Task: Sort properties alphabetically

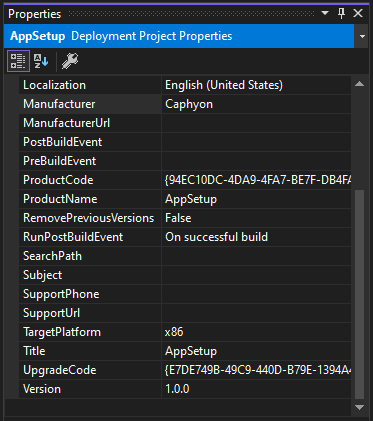Action: coord(41,61)
